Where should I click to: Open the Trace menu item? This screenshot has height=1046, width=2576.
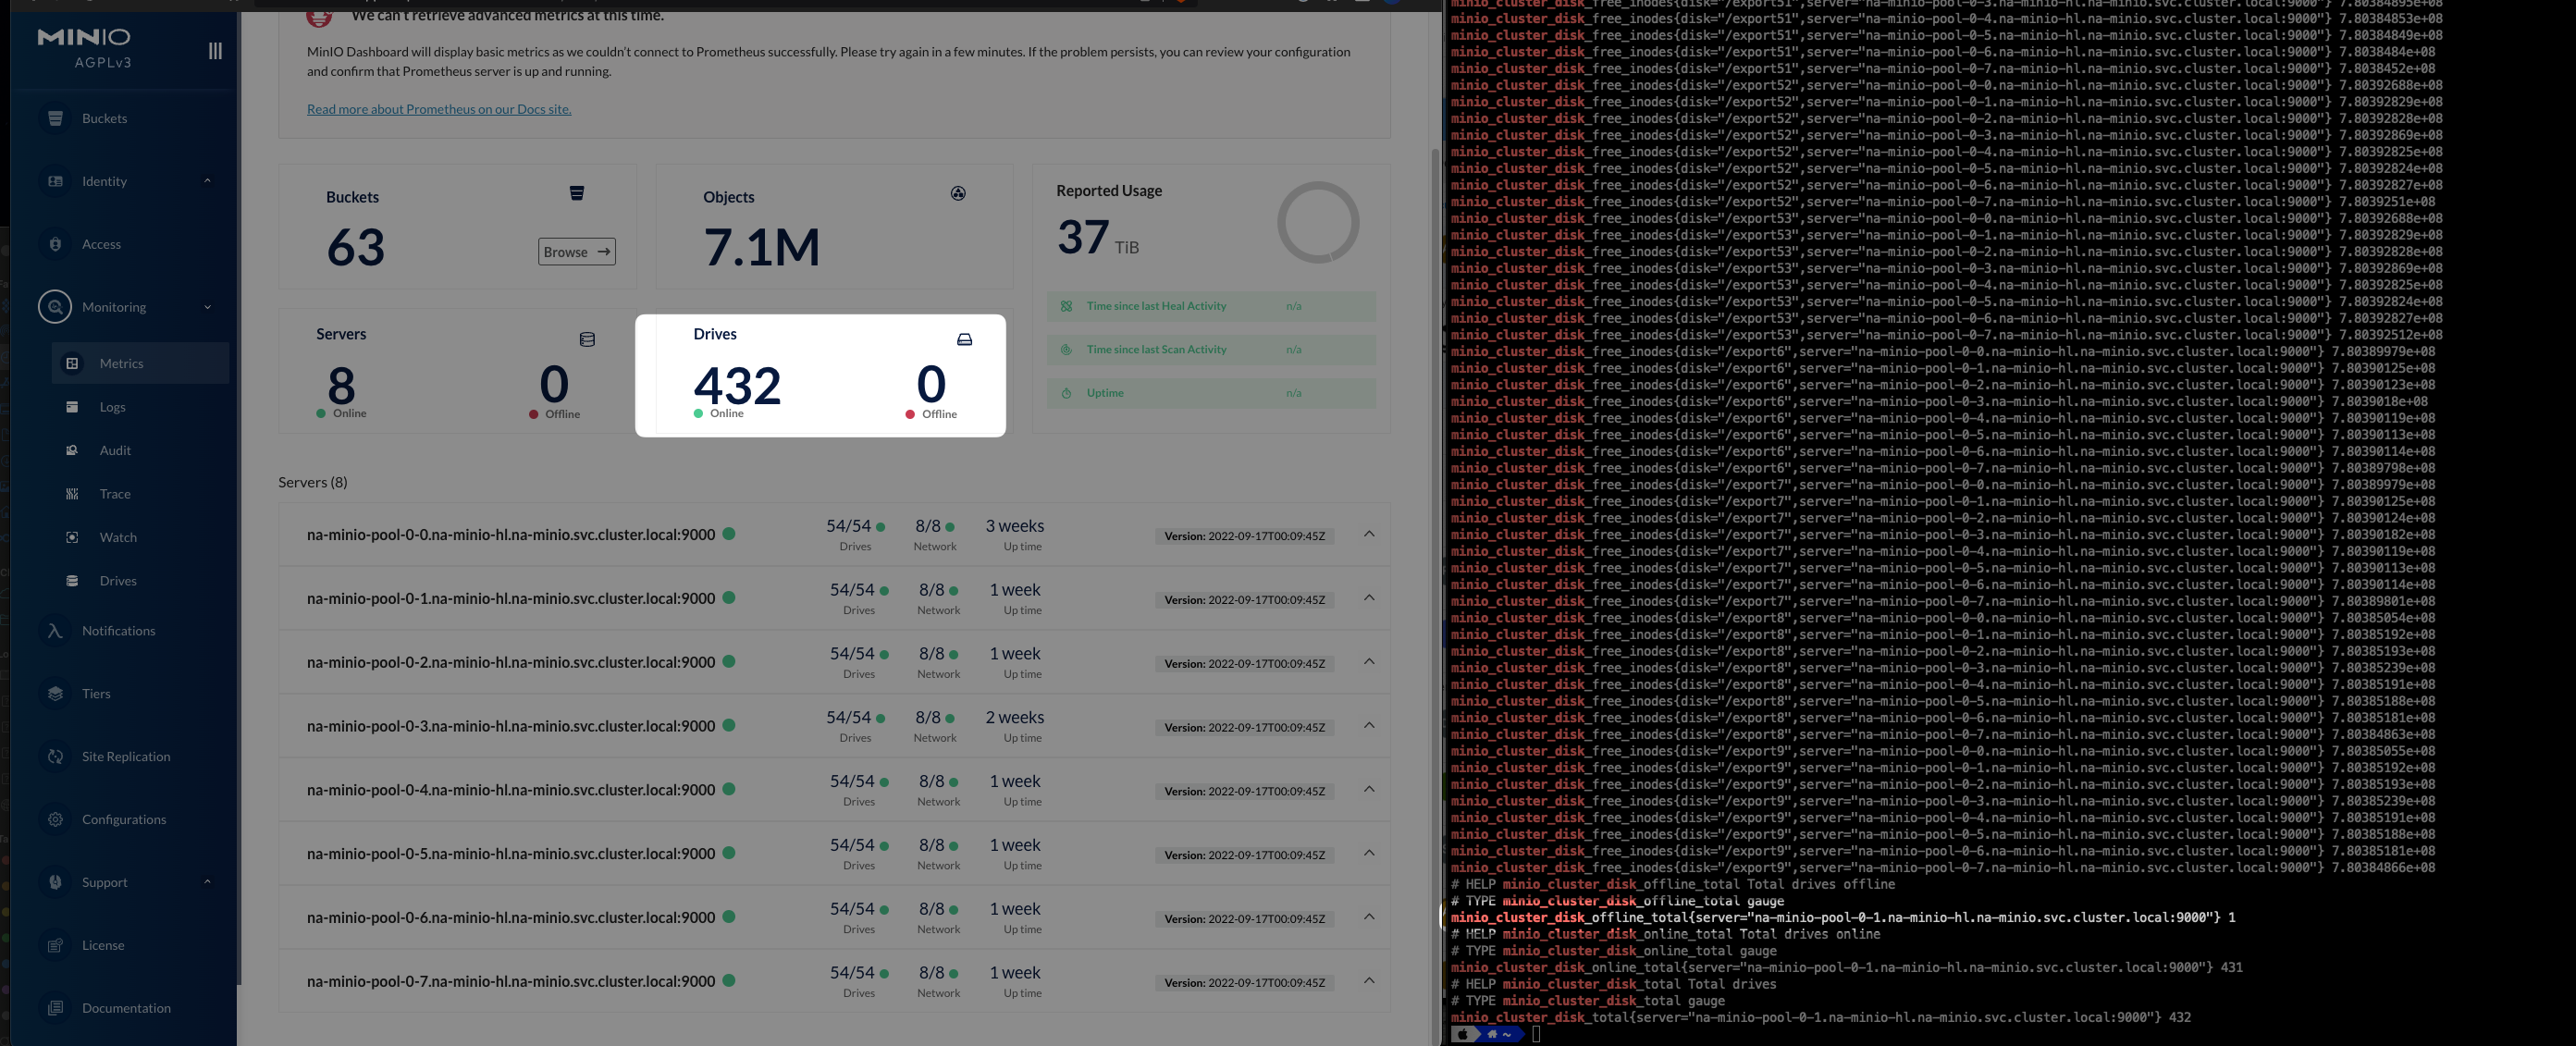pyautogui.click(x=114, y=494)
